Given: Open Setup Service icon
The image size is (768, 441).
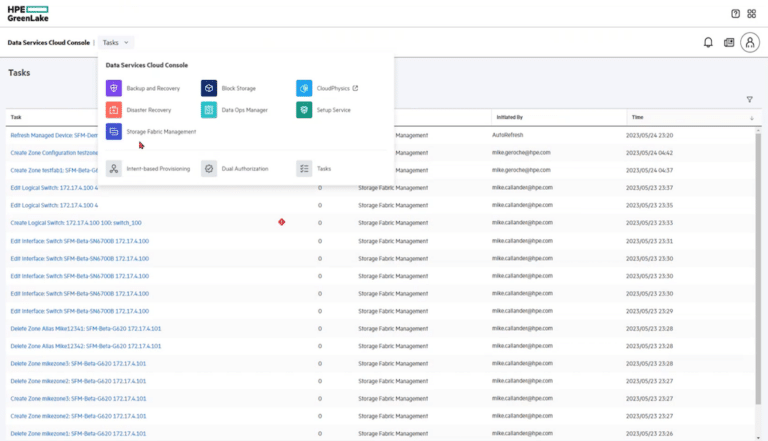Looking at the screenshot, I should pyautogui.click(x=304, y=110).
